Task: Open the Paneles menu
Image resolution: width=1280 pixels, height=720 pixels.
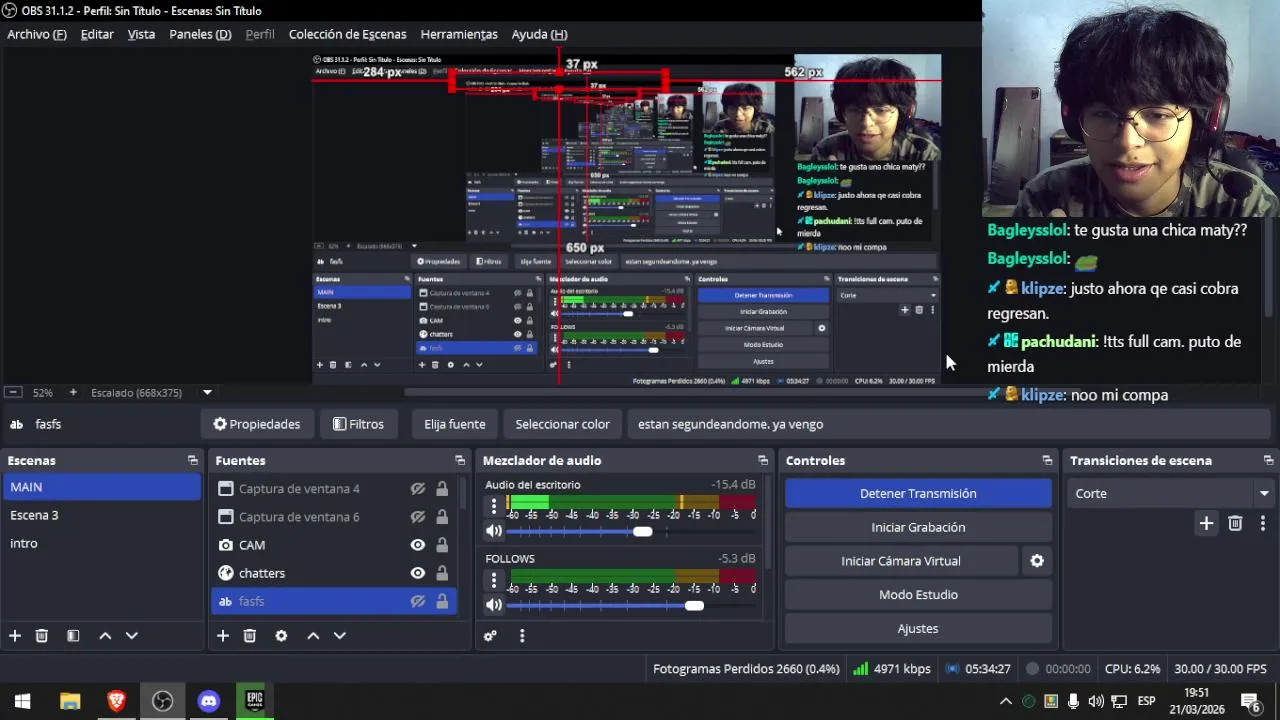Action: point(200,34)
